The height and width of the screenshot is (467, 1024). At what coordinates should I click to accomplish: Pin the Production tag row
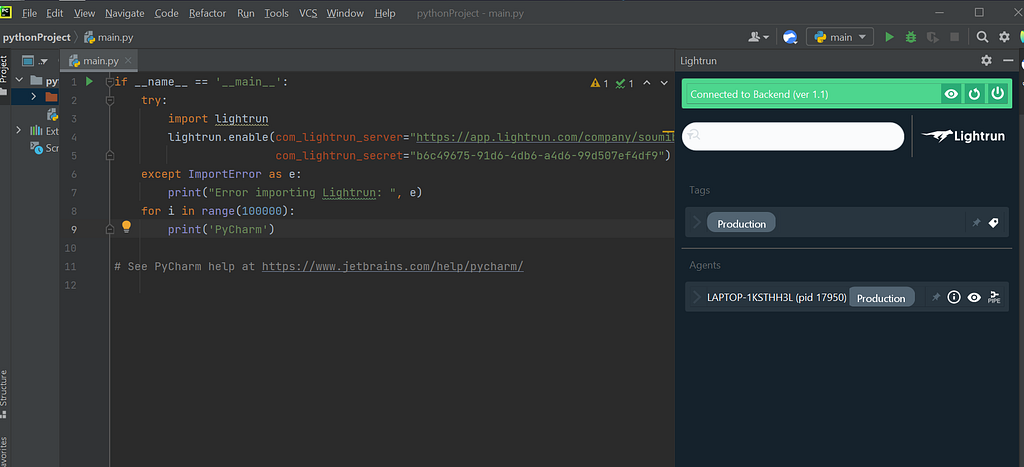tap(976, 223)
